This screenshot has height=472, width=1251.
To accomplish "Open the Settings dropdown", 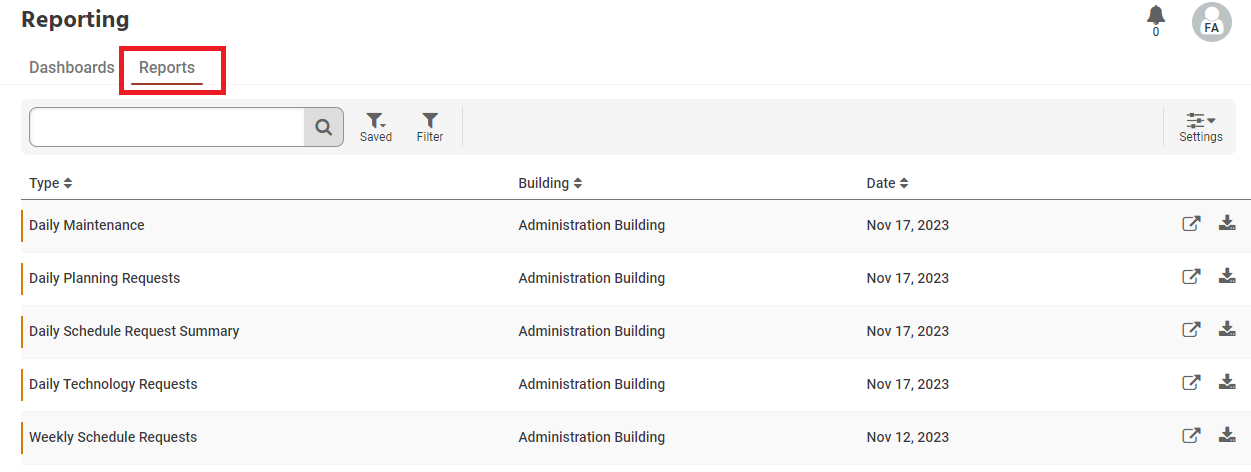I will pyautogui.click(x=1201, y=127).
